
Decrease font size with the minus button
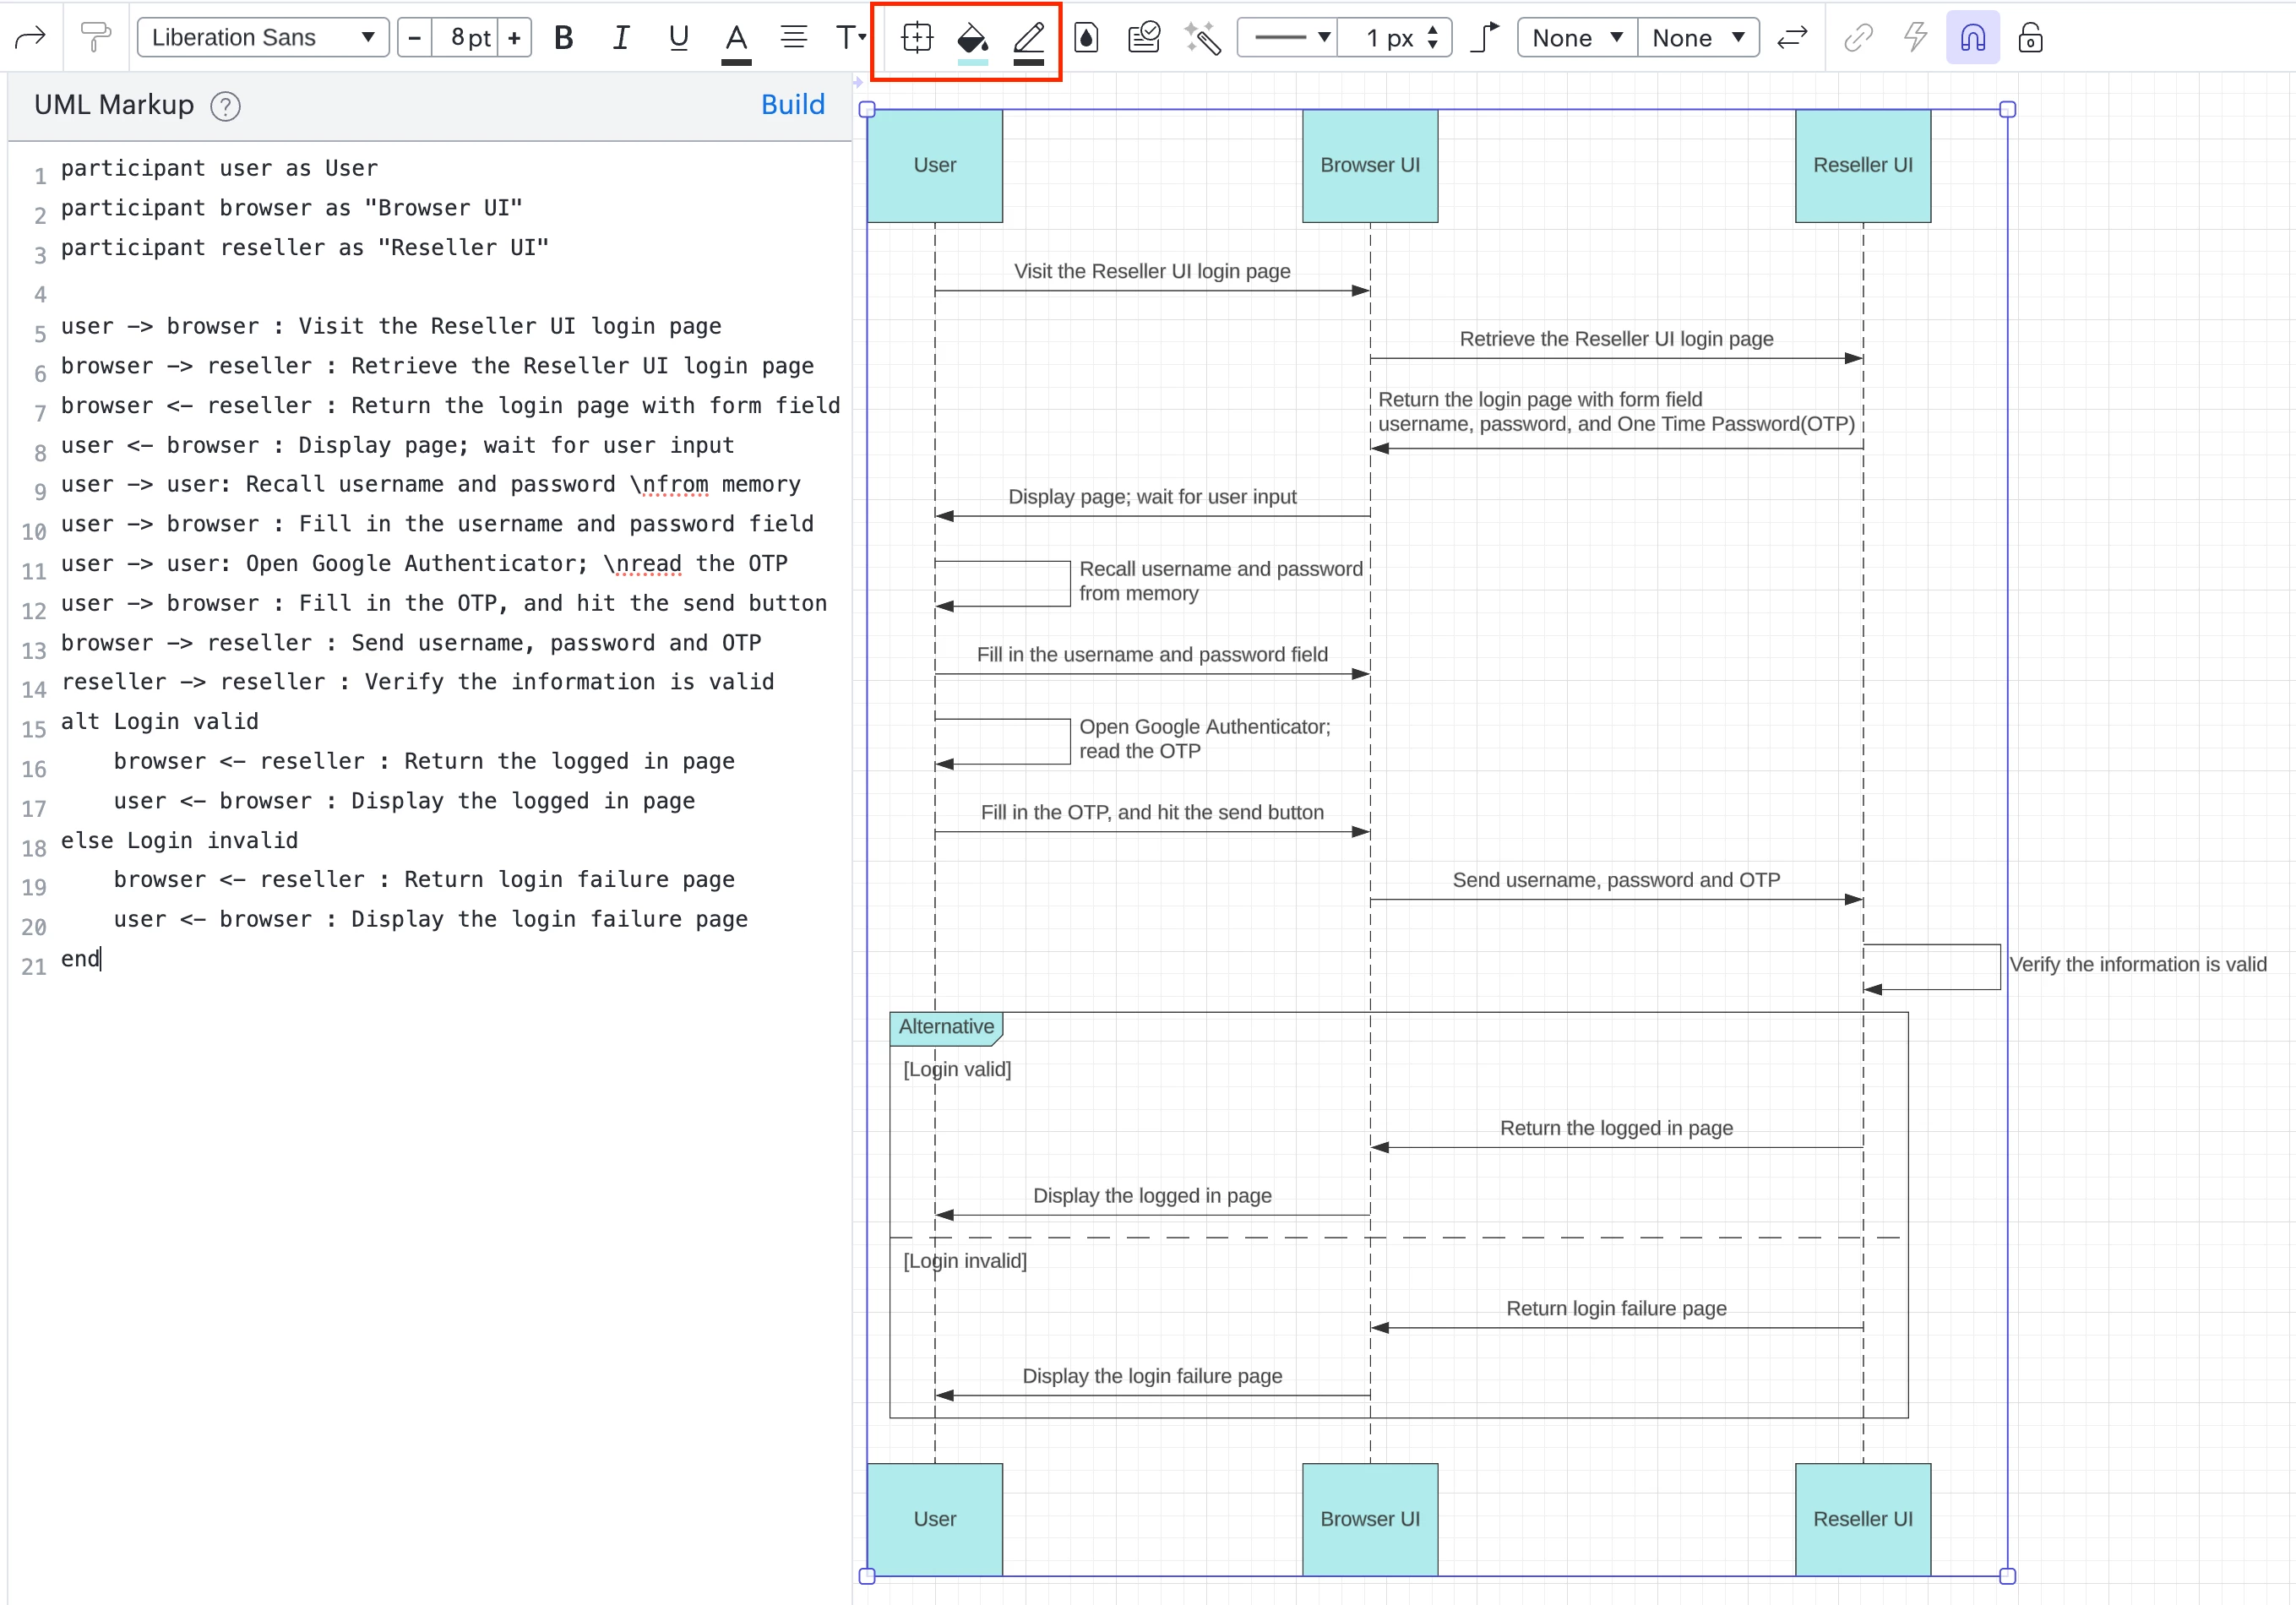[x=415, y=38]
